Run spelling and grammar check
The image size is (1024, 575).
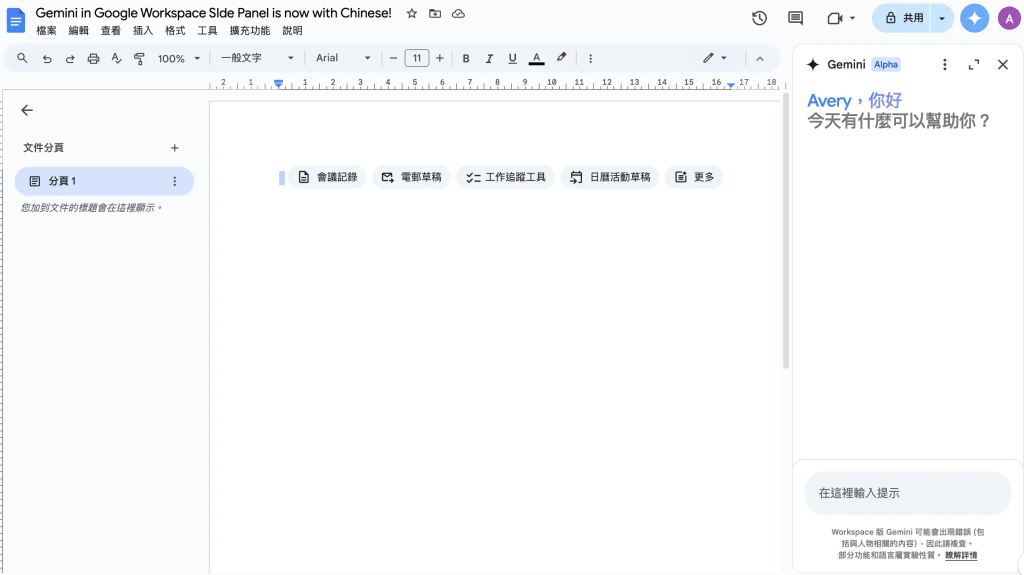tap(116, 58)
